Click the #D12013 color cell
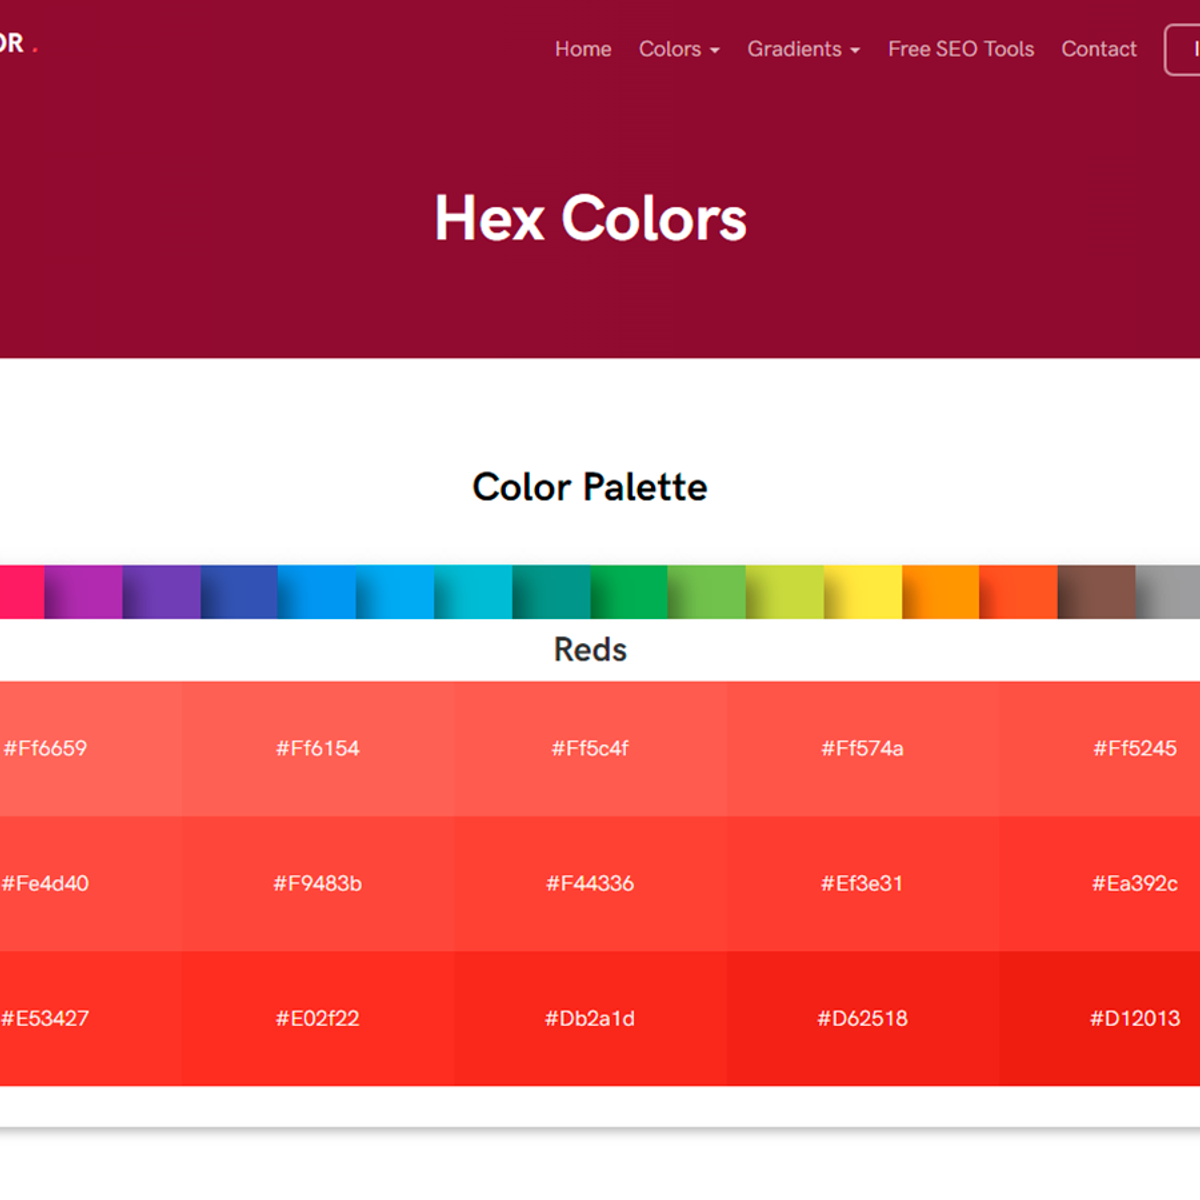The height and width of the screenshot is (1200, 1200). [1135, 1018]
